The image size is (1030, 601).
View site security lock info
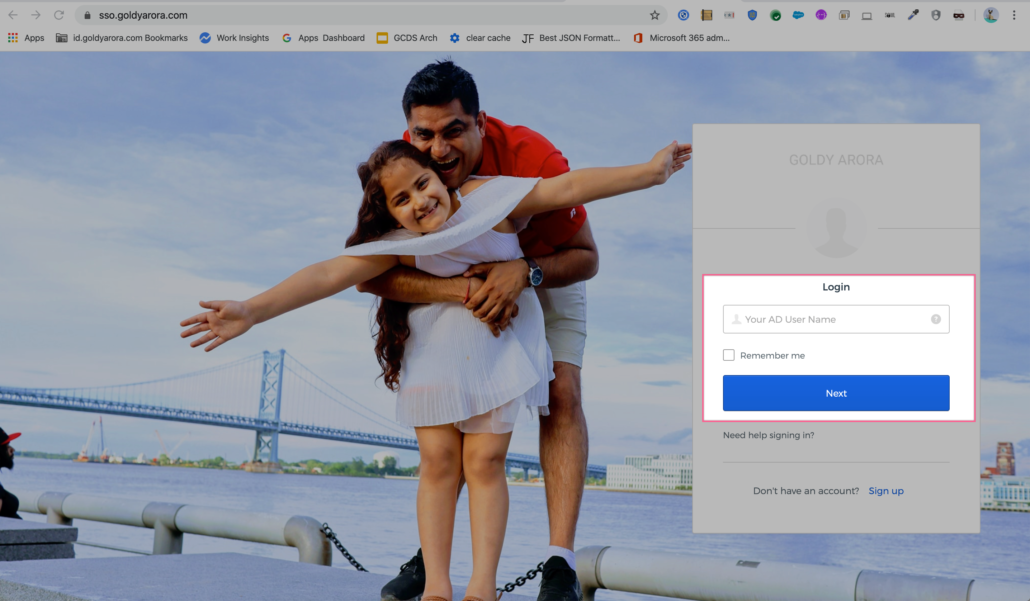pyautogui.click(x=87, y=15)
